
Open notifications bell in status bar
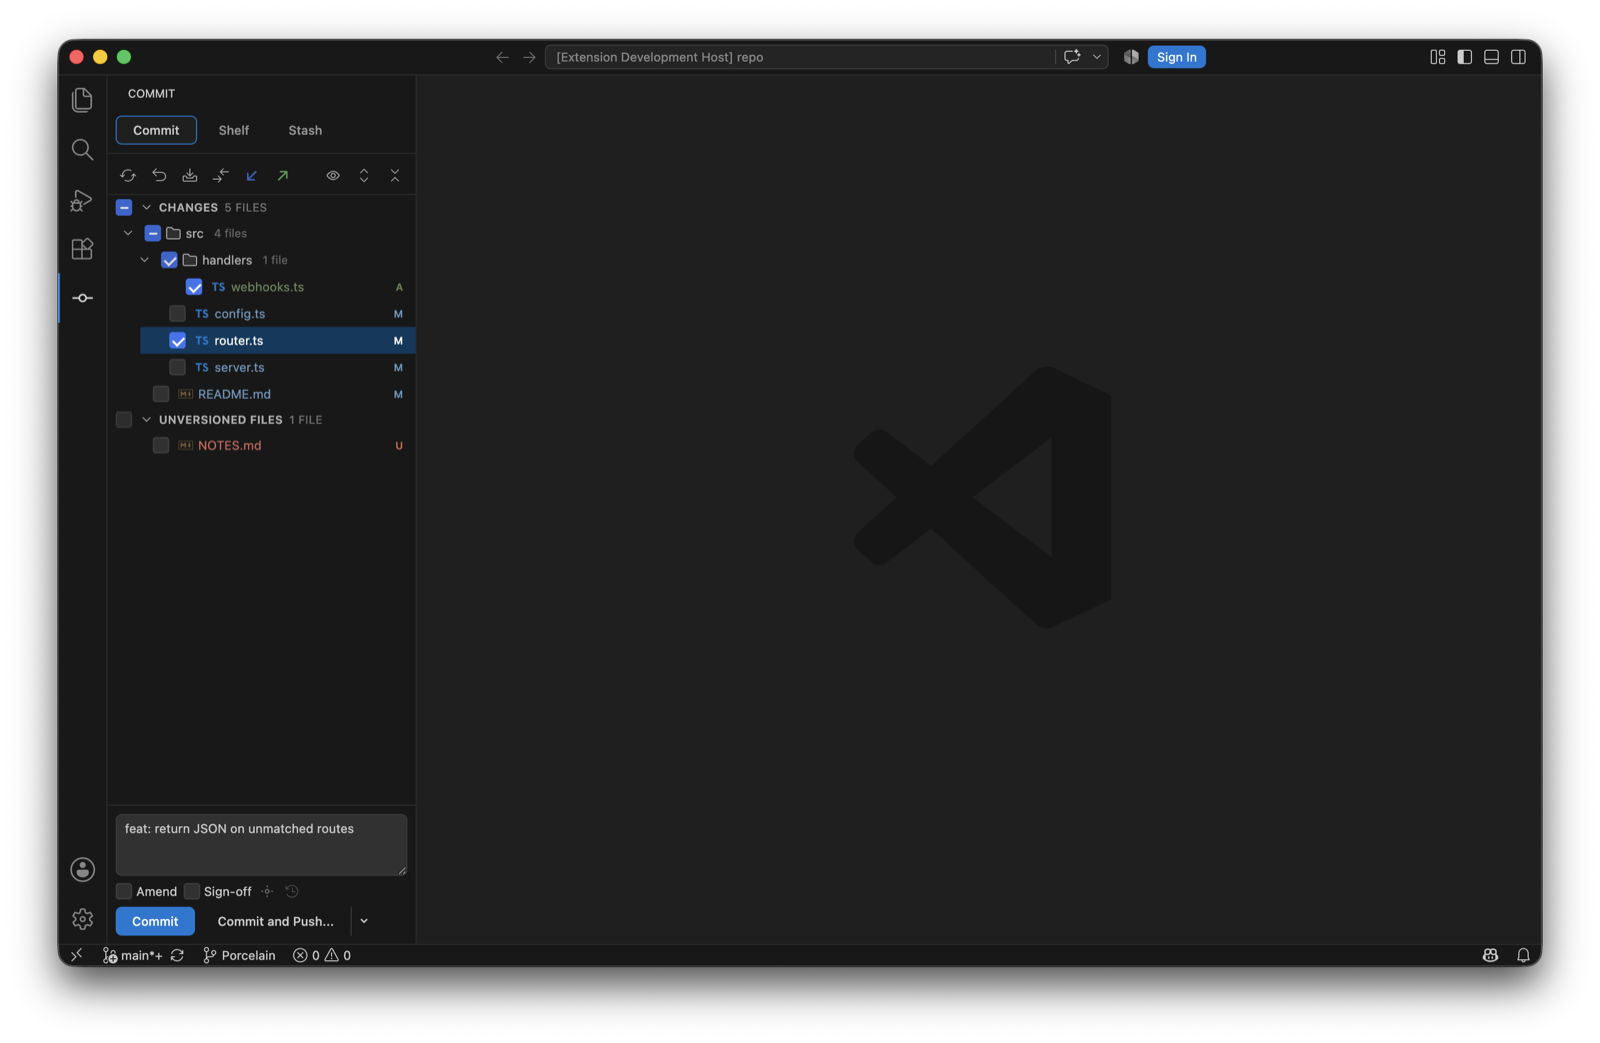(x=1523, y=956)
